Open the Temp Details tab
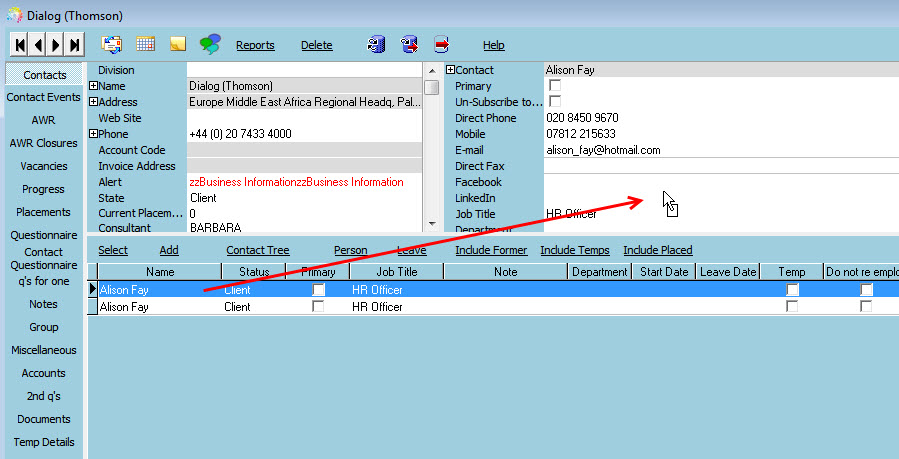Viewport: 899px width, 459px height. tap(44, 442)
